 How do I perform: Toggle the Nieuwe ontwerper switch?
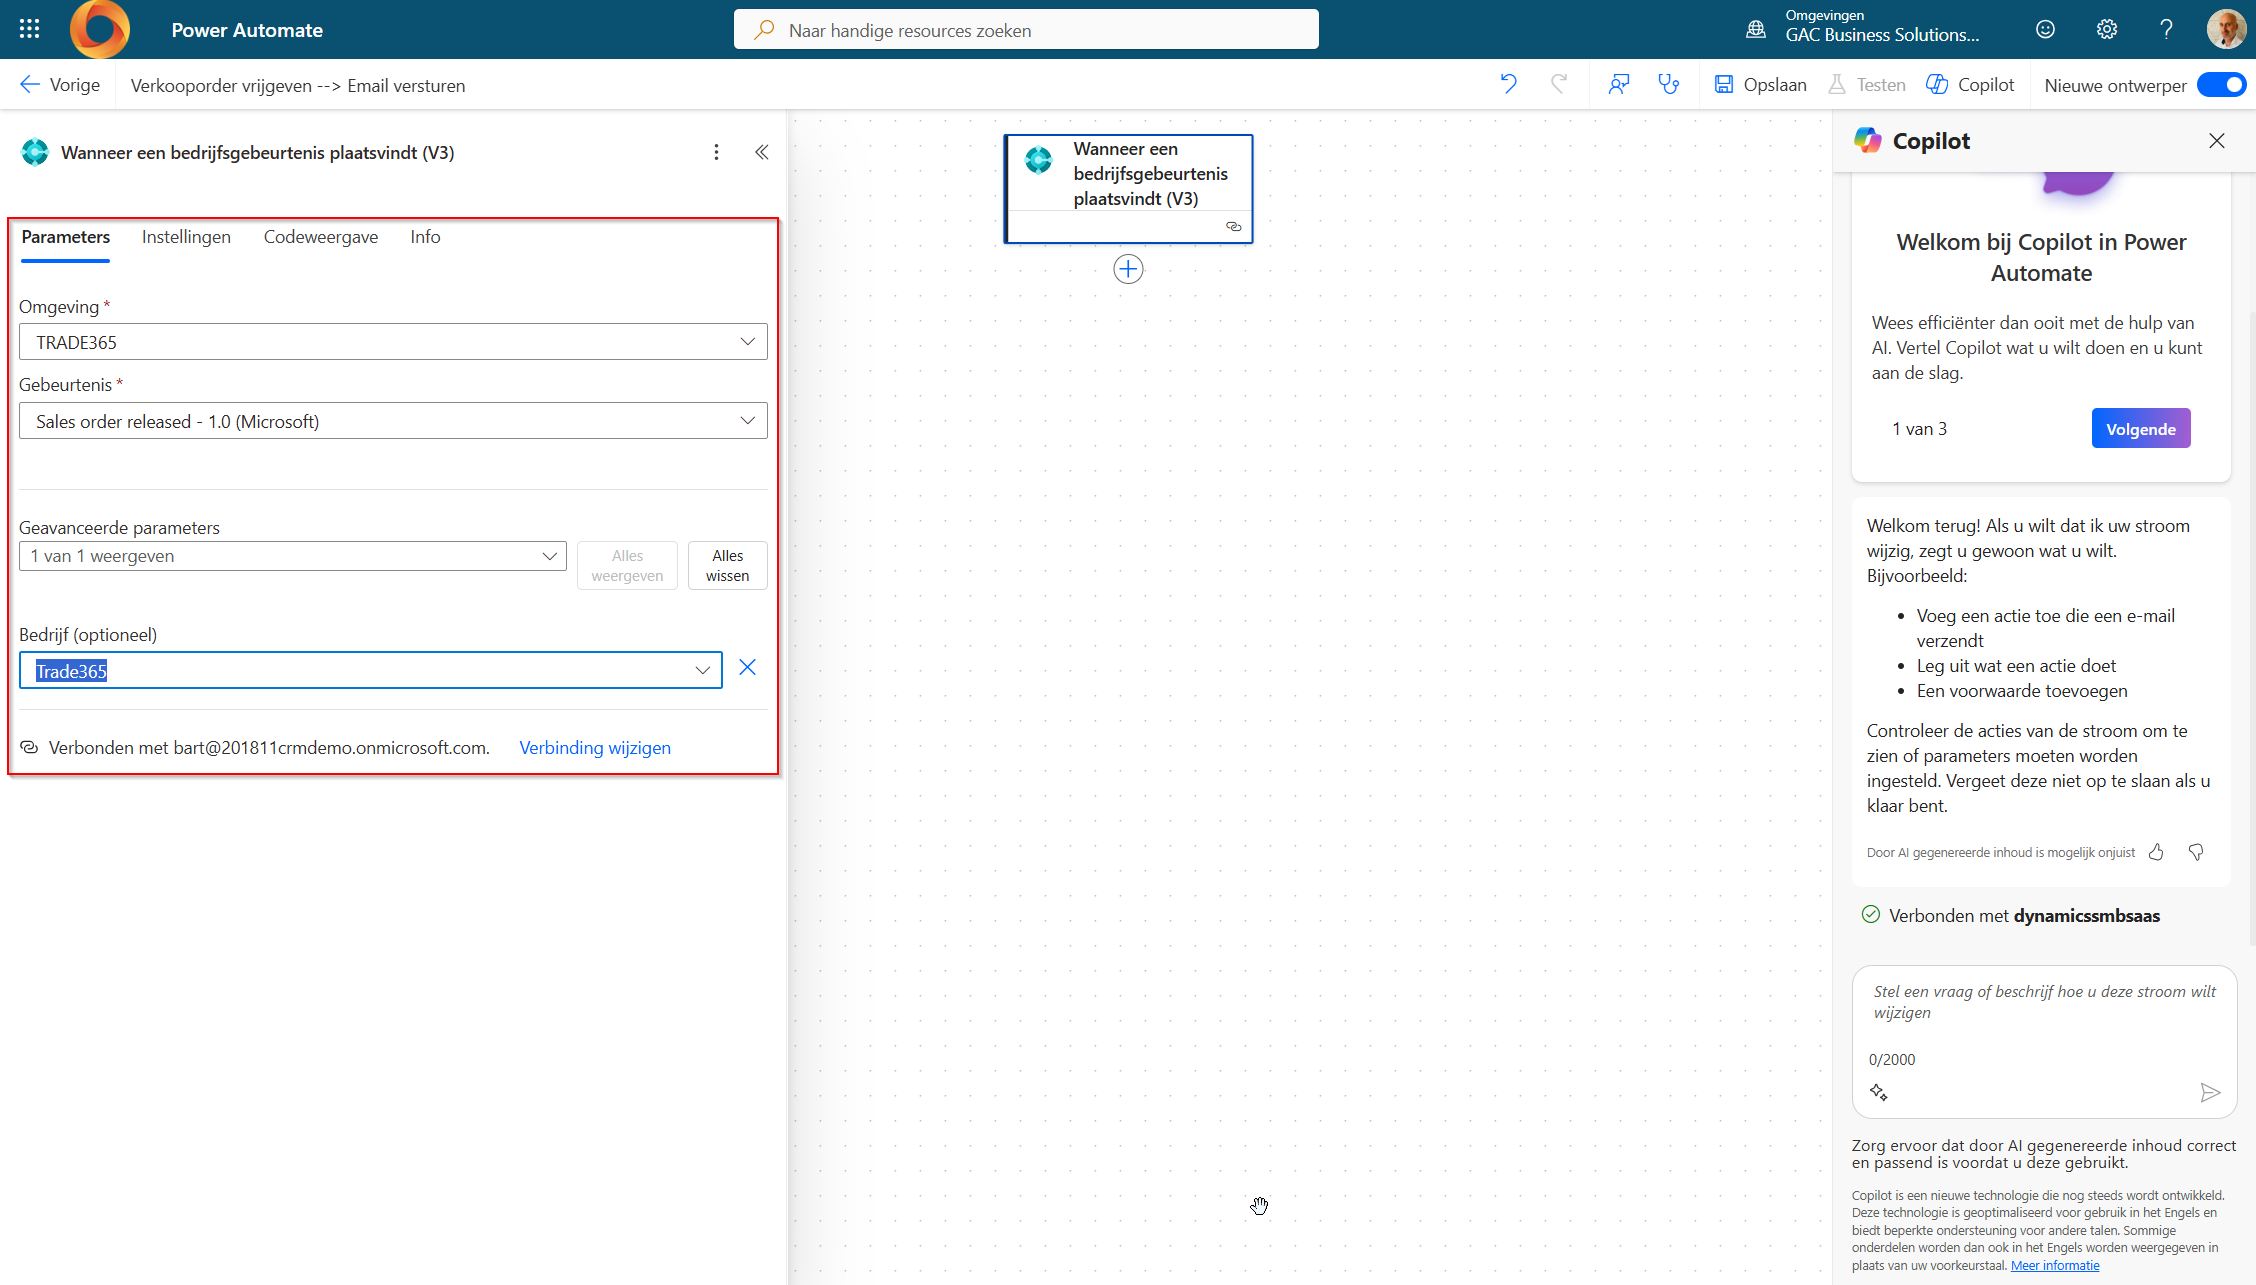coord(2221,85)
